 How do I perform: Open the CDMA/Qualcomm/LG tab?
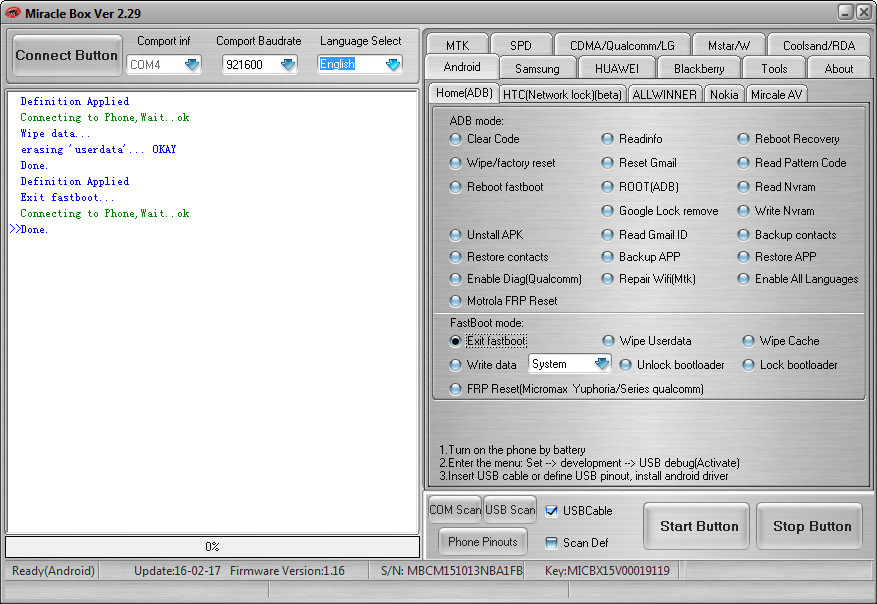pyautogui.click(x=622, y=45)
